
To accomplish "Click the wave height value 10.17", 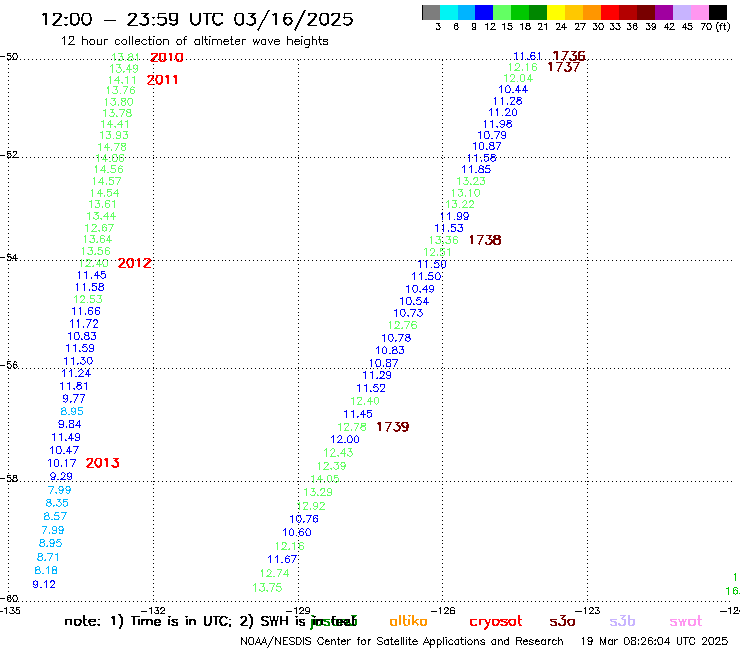I will 62,463.
